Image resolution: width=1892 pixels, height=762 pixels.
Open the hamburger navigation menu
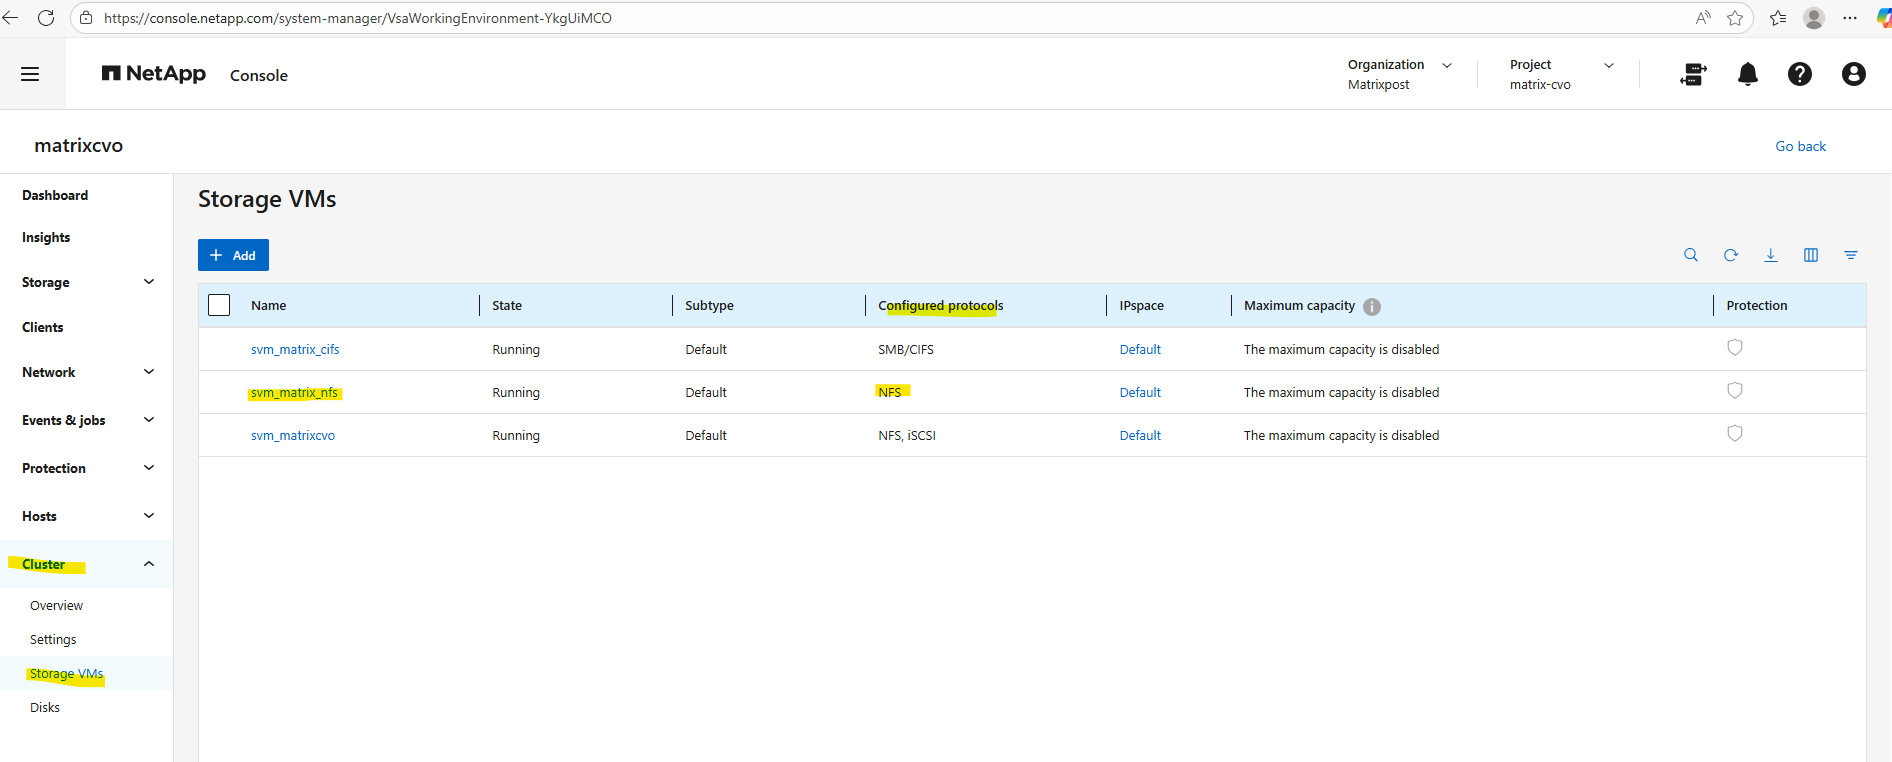click(x=30, y=74)
